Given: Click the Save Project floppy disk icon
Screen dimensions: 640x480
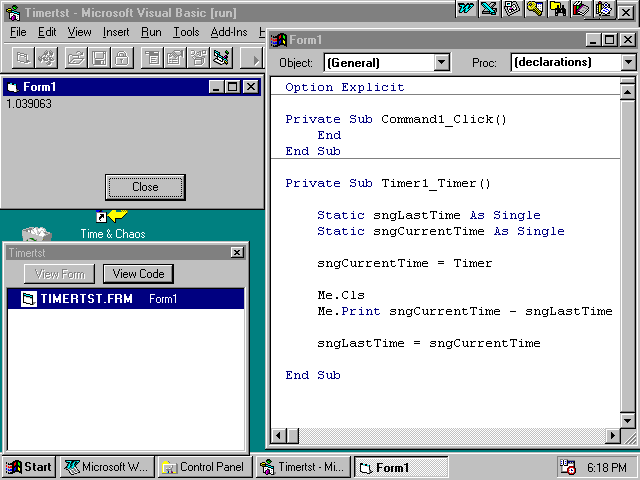Looking at the screenshot, I should 99,58.
